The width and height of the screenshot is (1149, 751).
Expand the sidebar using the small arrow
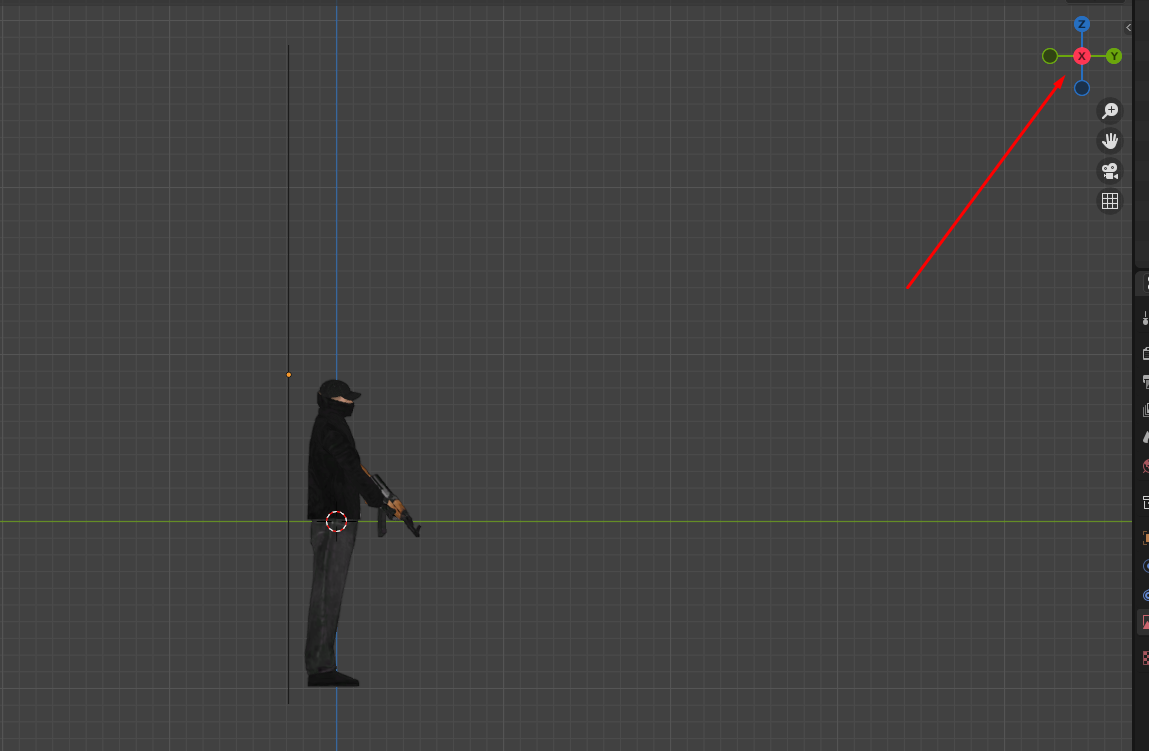[1128, 28]
